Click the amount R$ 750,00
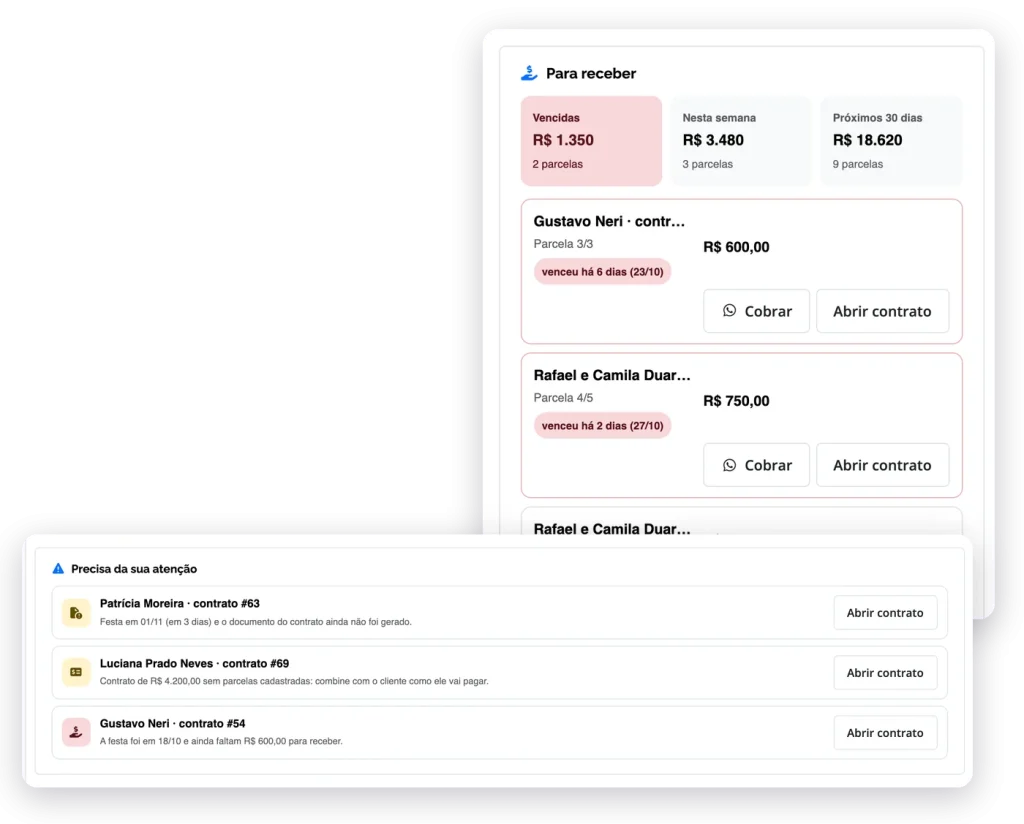 [x=736, y=401]
